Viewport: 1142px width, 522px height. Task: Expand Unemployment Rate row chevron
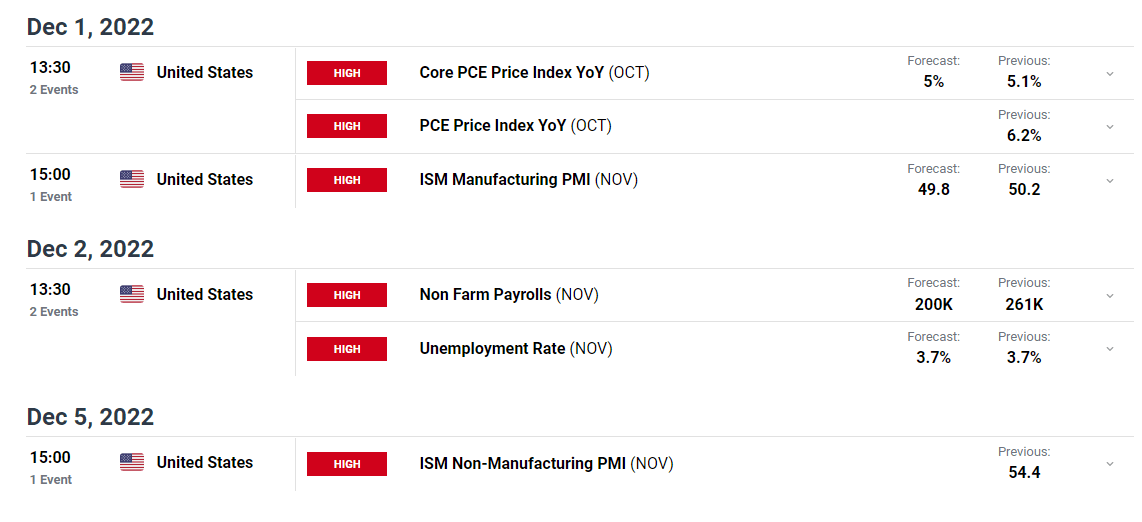pos(1110,349)
